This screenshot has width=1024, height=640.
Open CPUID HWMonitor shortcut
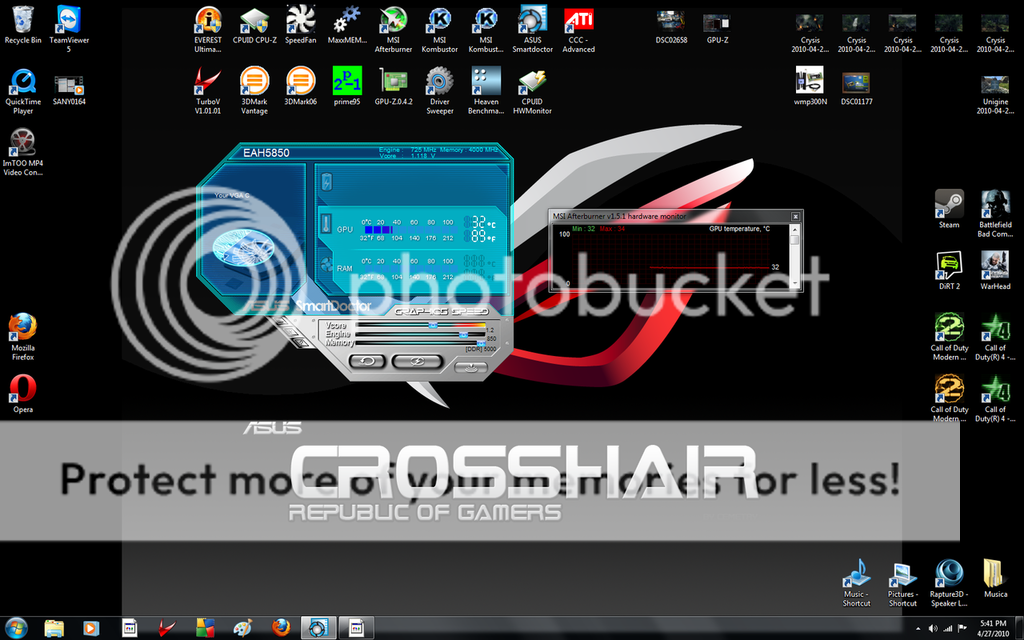pyautogui.click(x=532, y=90)
